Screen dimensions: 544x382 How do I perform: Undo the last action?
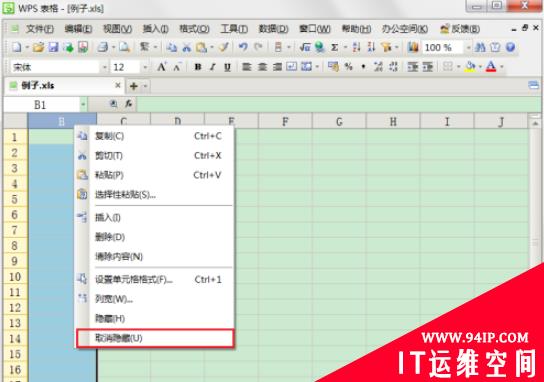click(x=243, y=47)
